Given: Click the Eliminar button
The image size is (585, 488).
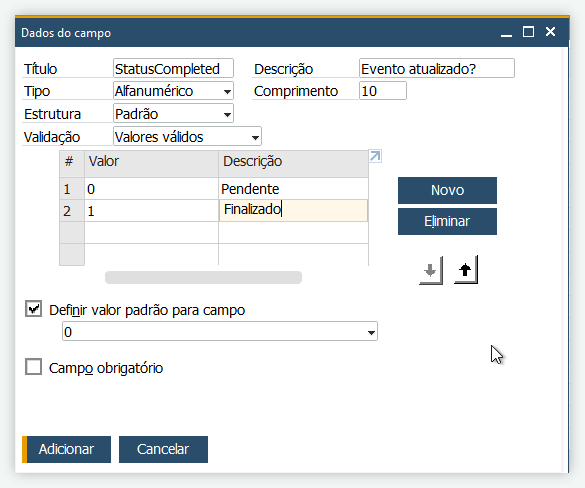Looking at the screenshot, I should tap(447, 221).
